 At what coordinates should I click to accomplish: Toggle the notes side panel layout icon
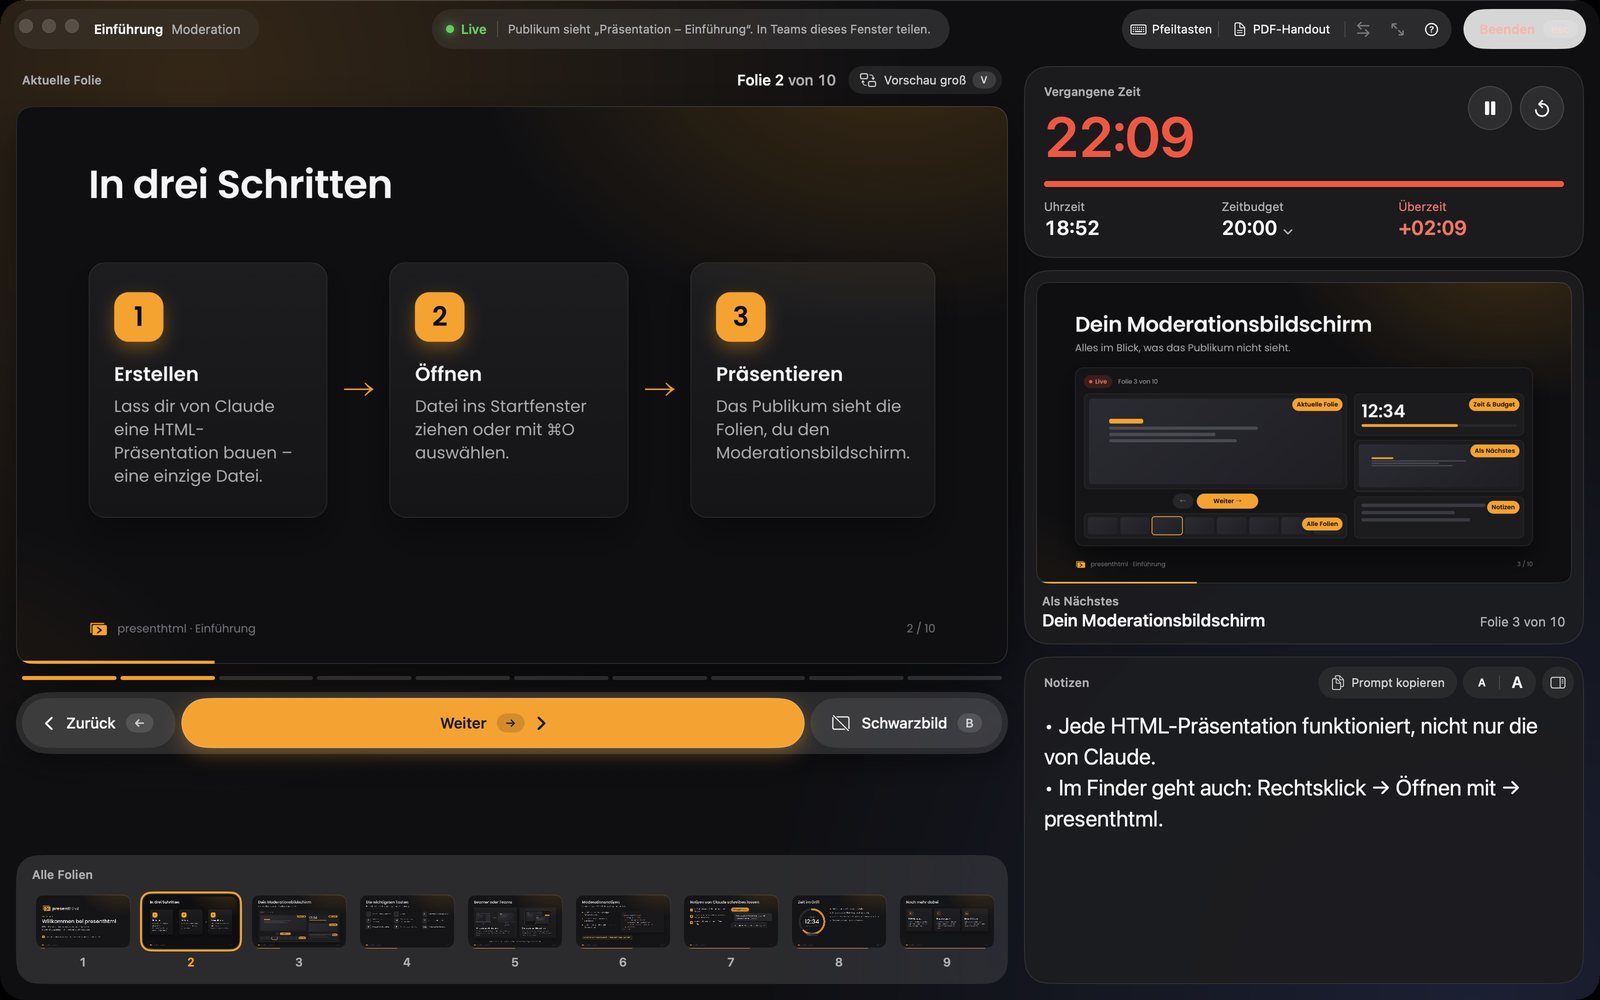1557,683
